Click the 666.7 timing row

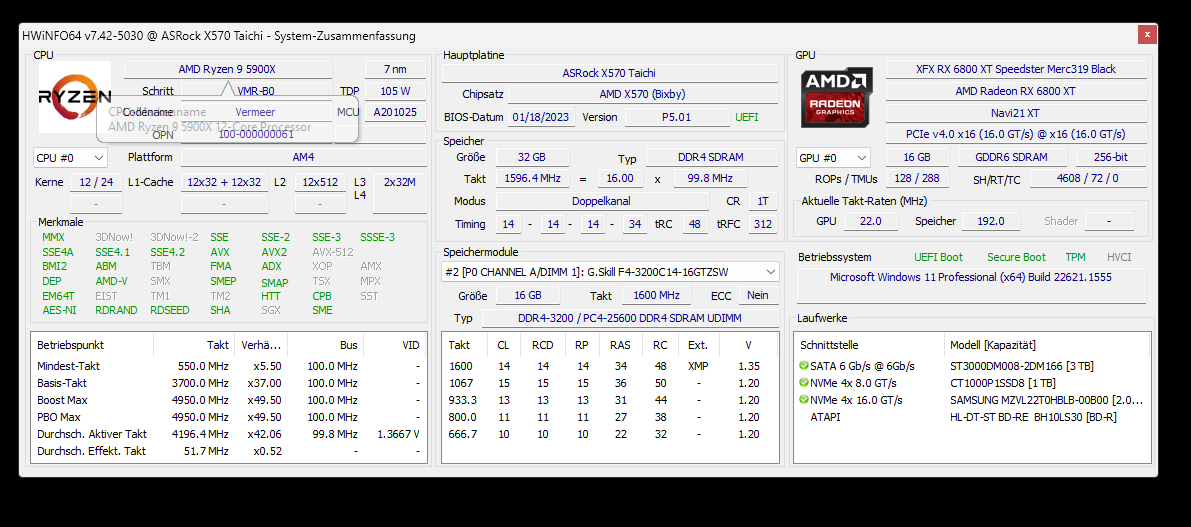pyautogui.click(x=610, y=434)
